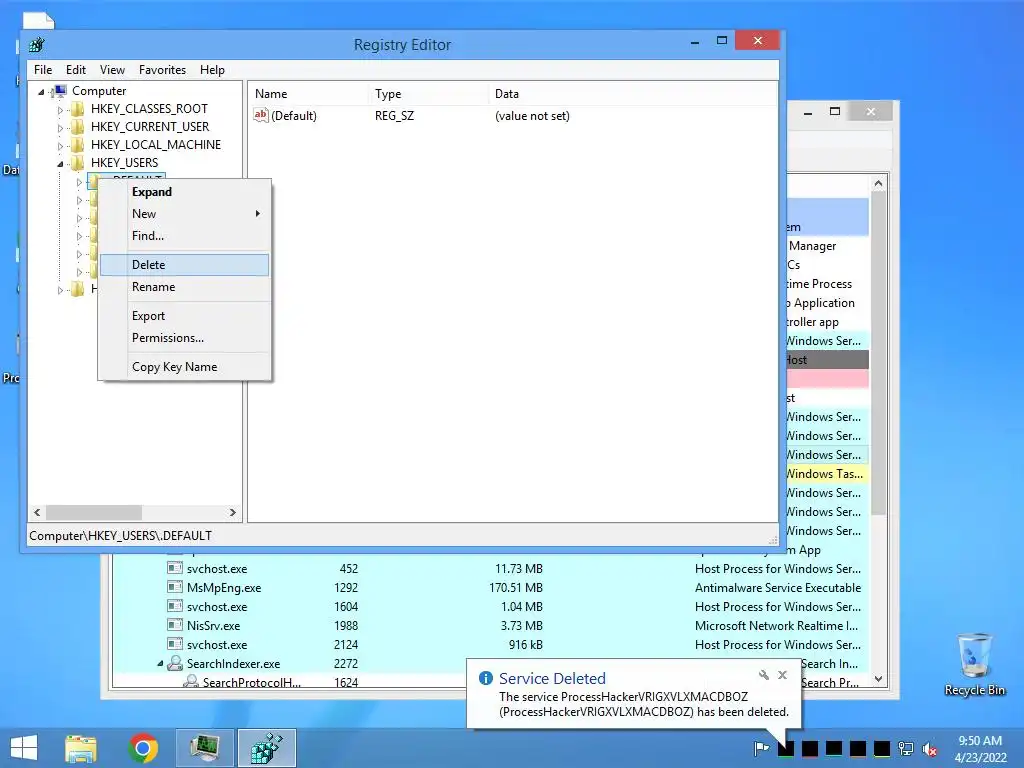The image size is (1024, 768).
Task: Choose Copy Key Name from context menu
Action: pyautogui.click(x=184, y=366)
